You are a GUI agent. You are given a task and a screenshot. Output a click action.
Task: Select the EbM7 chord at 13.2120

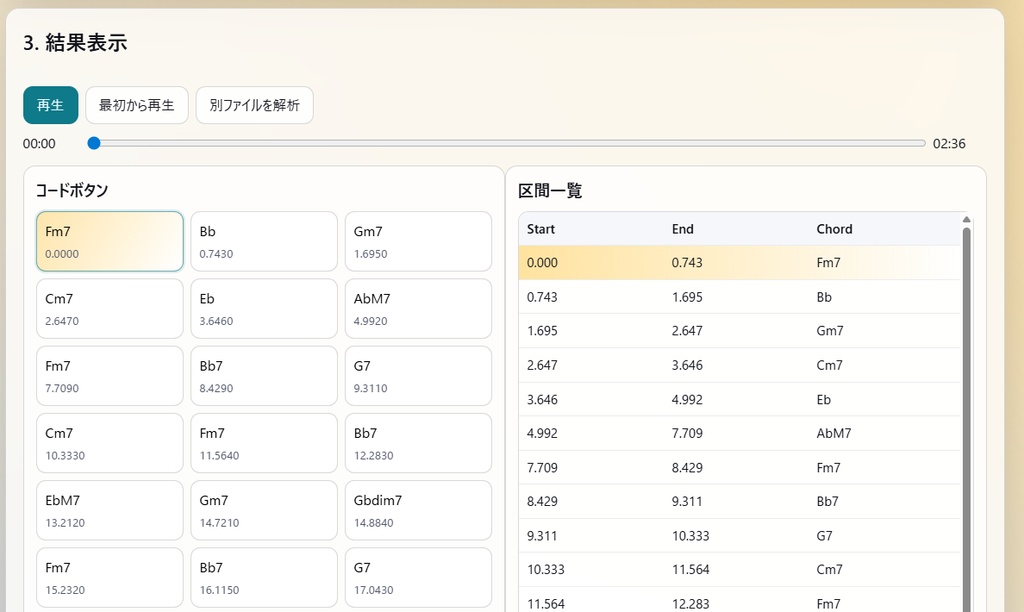coord(109,510)
